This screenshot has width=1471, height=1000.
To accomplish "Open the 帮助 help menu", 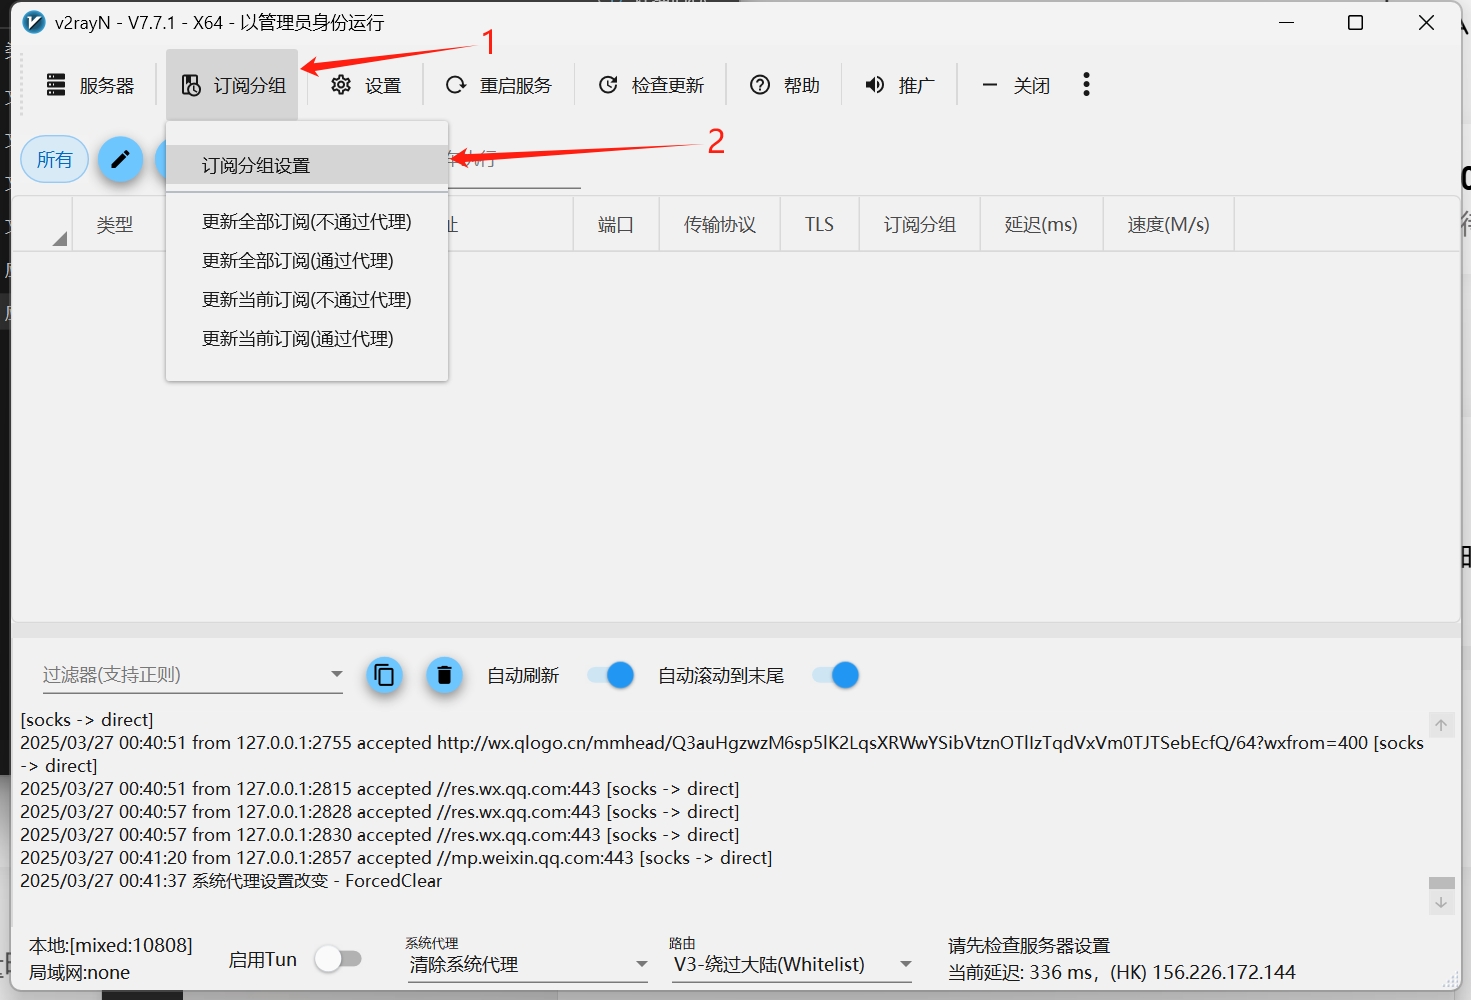I will click(785, 85).
